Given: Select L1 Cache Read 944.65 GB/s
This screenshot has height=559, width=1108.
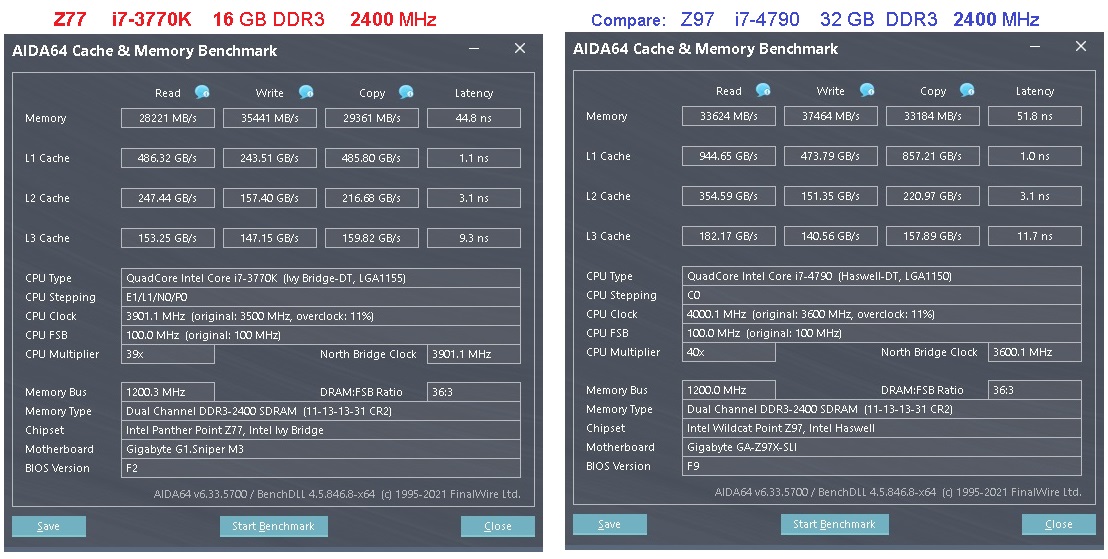Looking at the screenshot, I should tap(729, 156).
